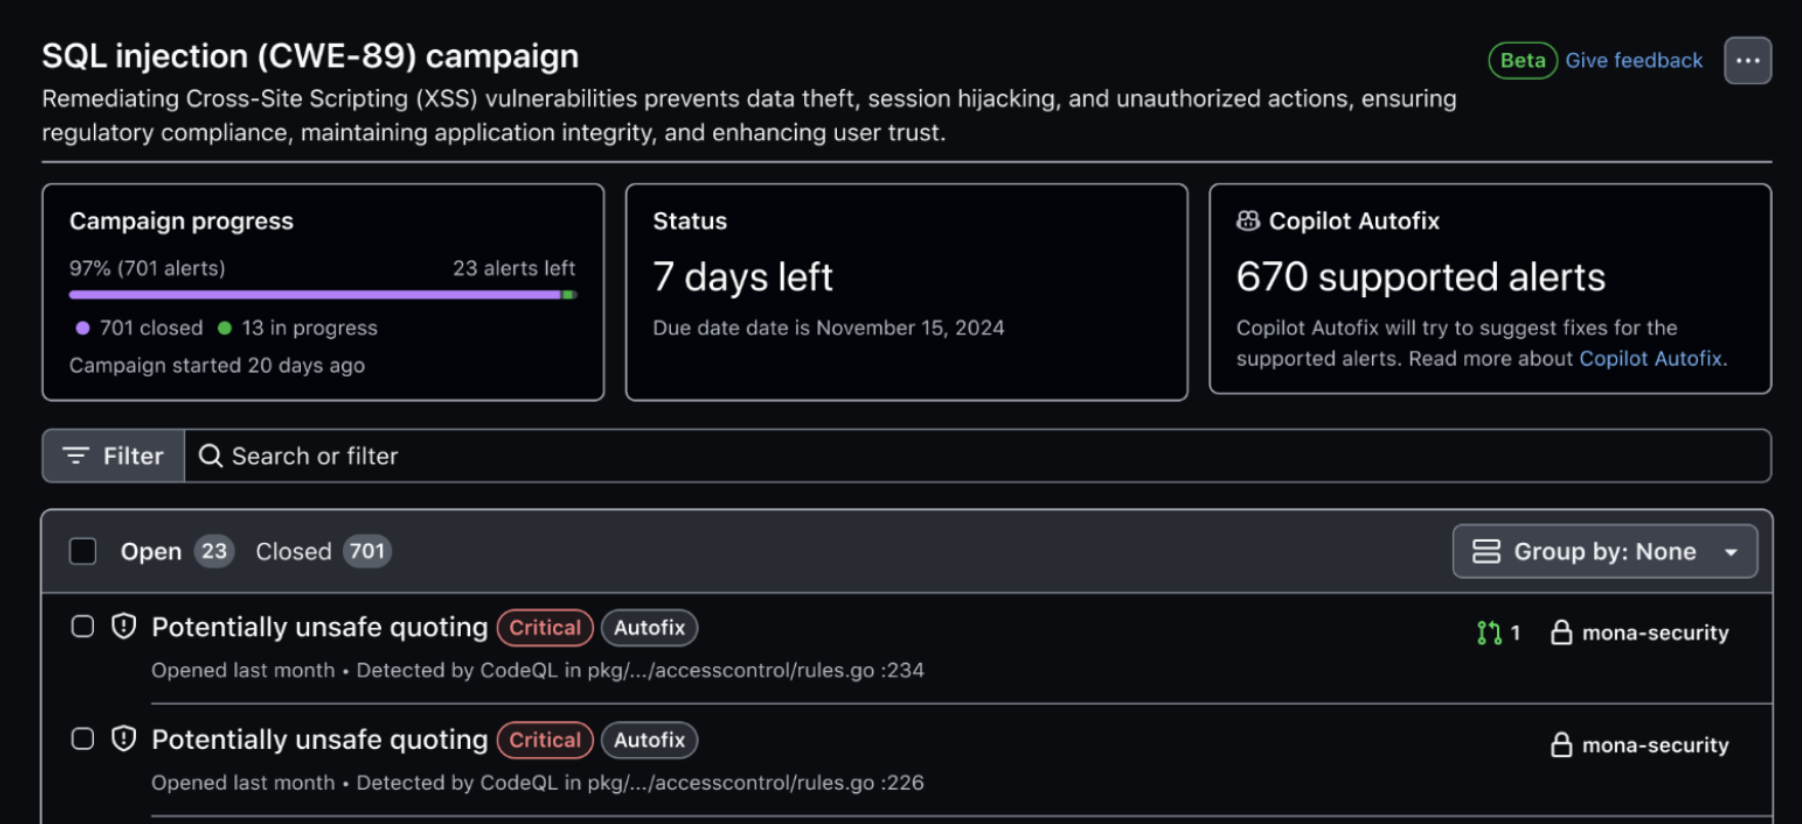
Task: Switch to the Closed 701 alerts tab
Action: 323,551
